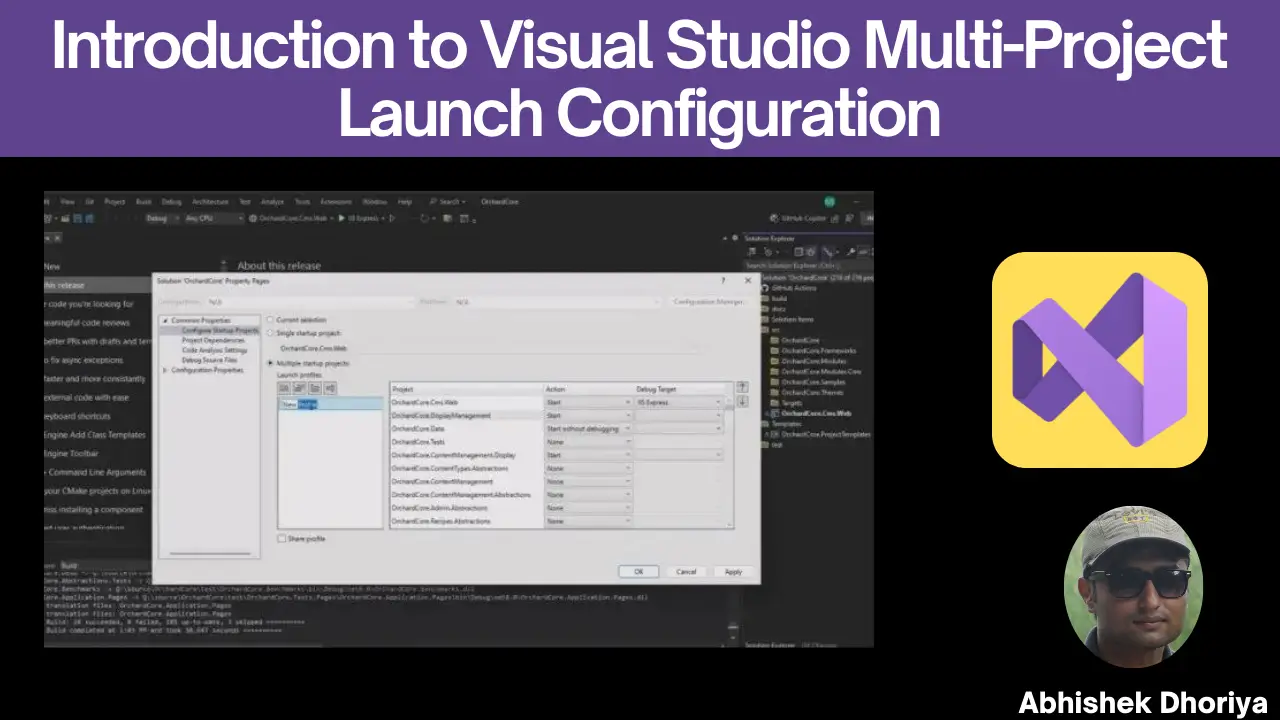Screen dimensions: 1280x720
Task: Click the GitHub Actions node icon in Solution Explorer
Action: click(765, 288)
